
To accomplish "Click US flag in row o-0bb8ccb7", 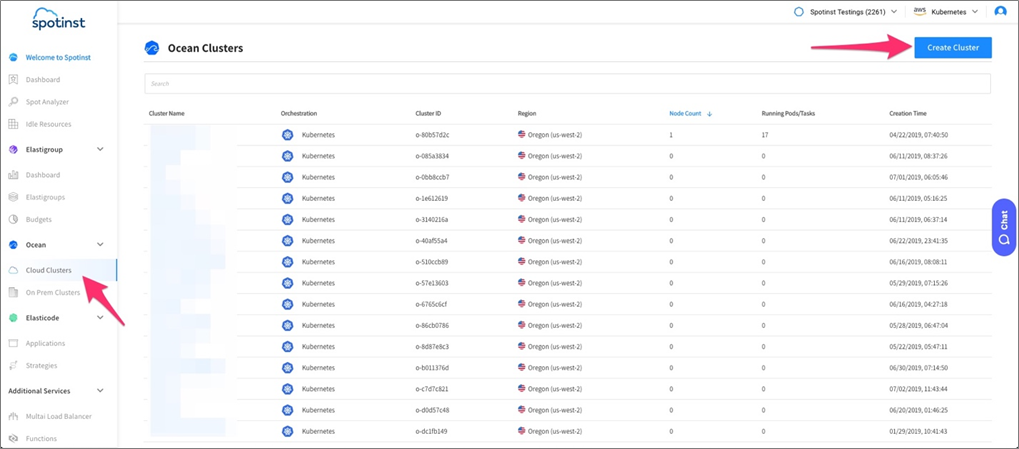I will tap(521, 177).
